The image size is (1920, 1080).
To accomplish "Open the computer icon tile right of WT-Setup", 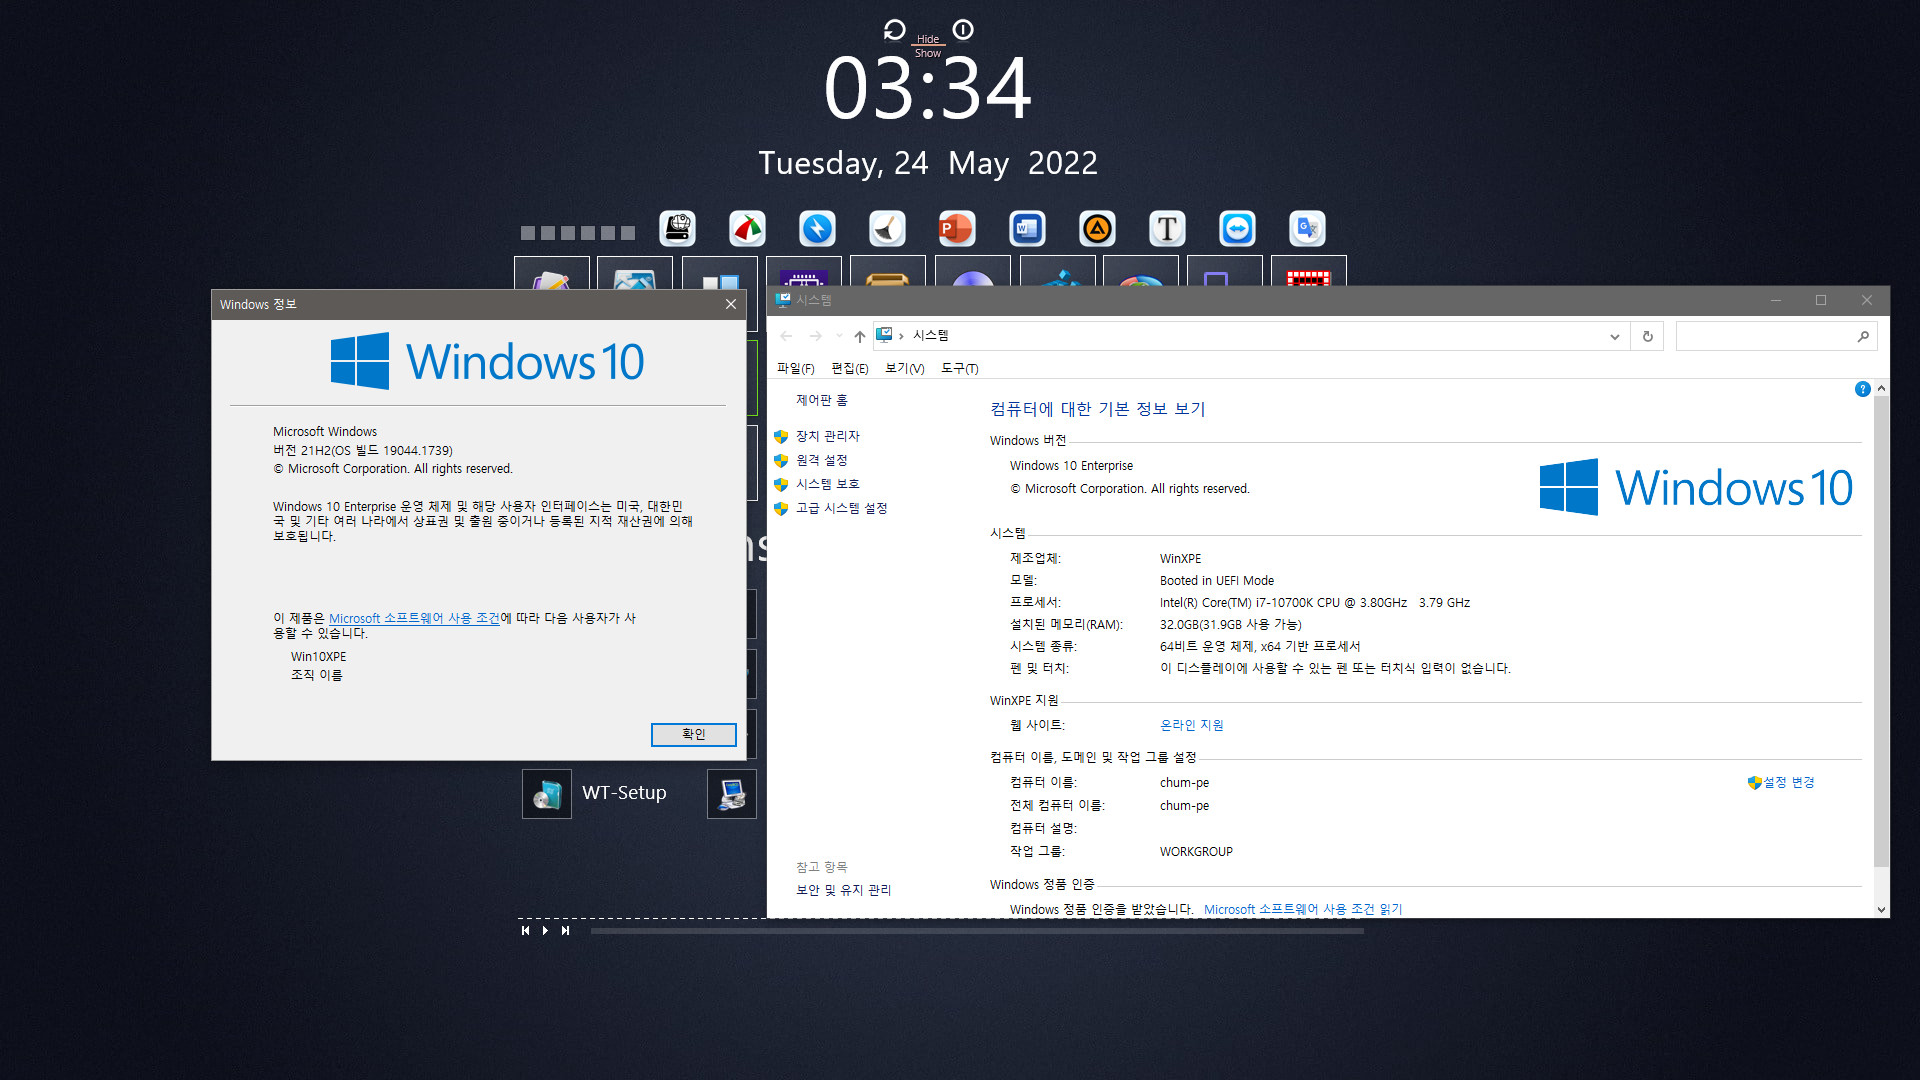I will click(x=732, y=794).
